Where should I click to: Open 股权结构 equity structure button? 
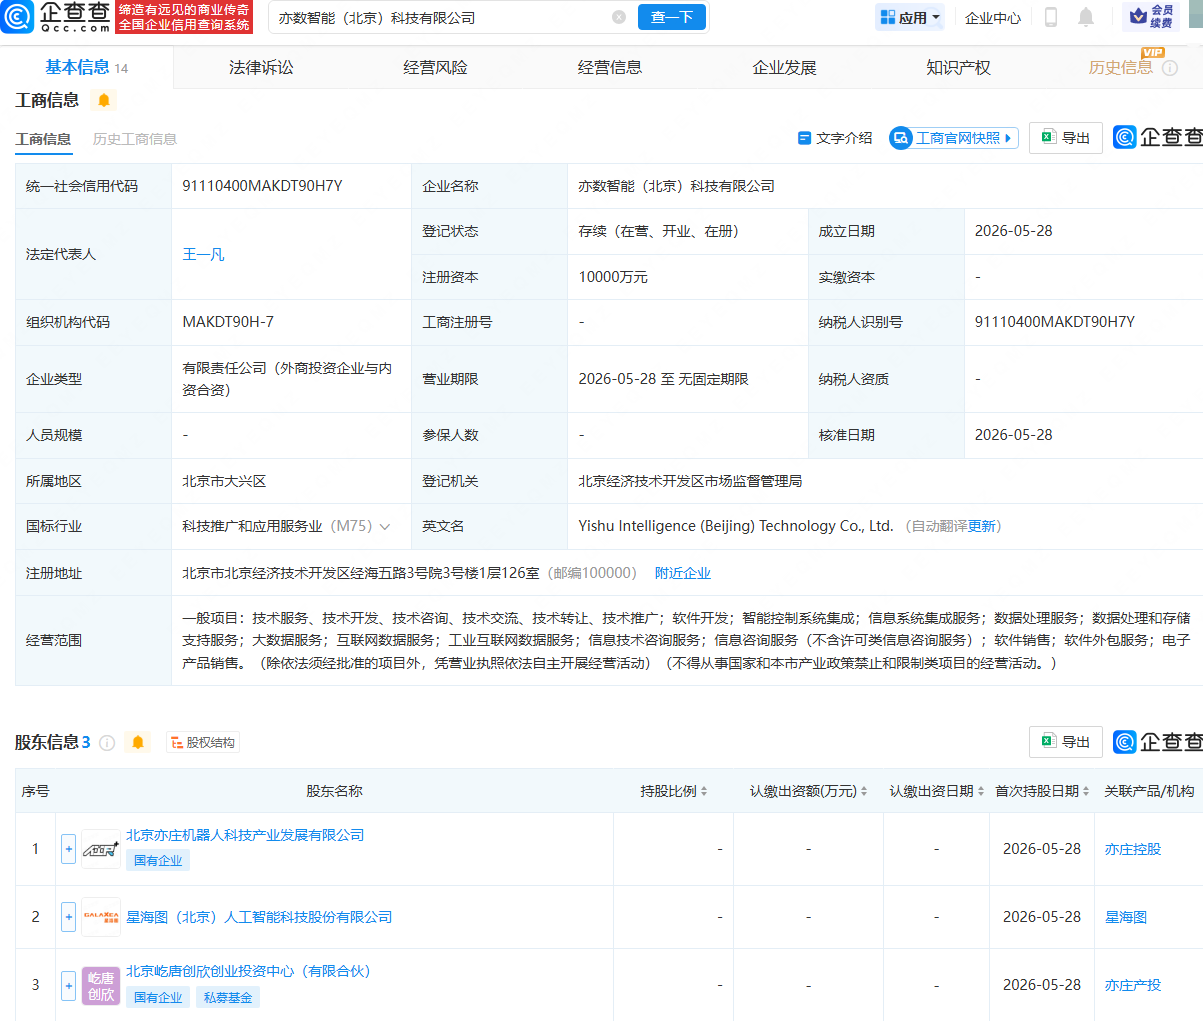tap(203, 742)
